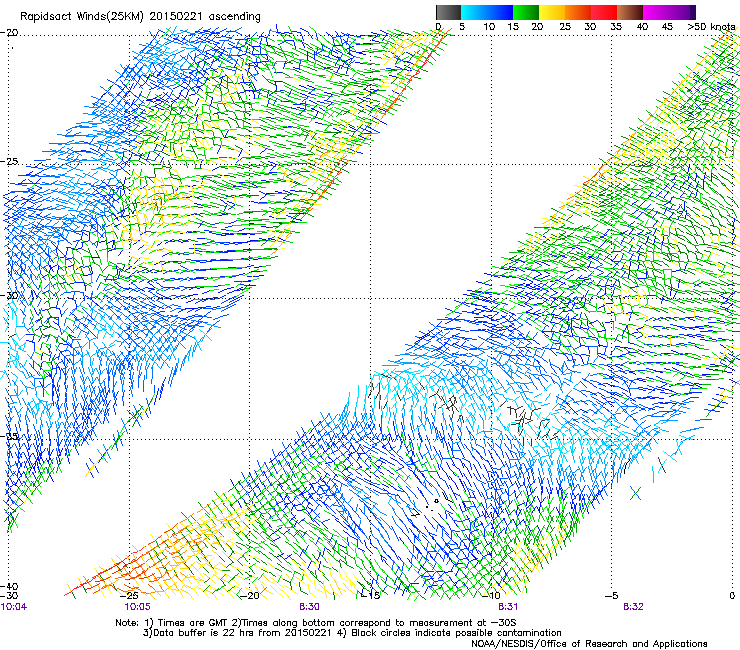The height and width of the screenshot is (650, 740).
Task: Click the '10:04' time label at bottom
Action: click(x=14, y=607)
